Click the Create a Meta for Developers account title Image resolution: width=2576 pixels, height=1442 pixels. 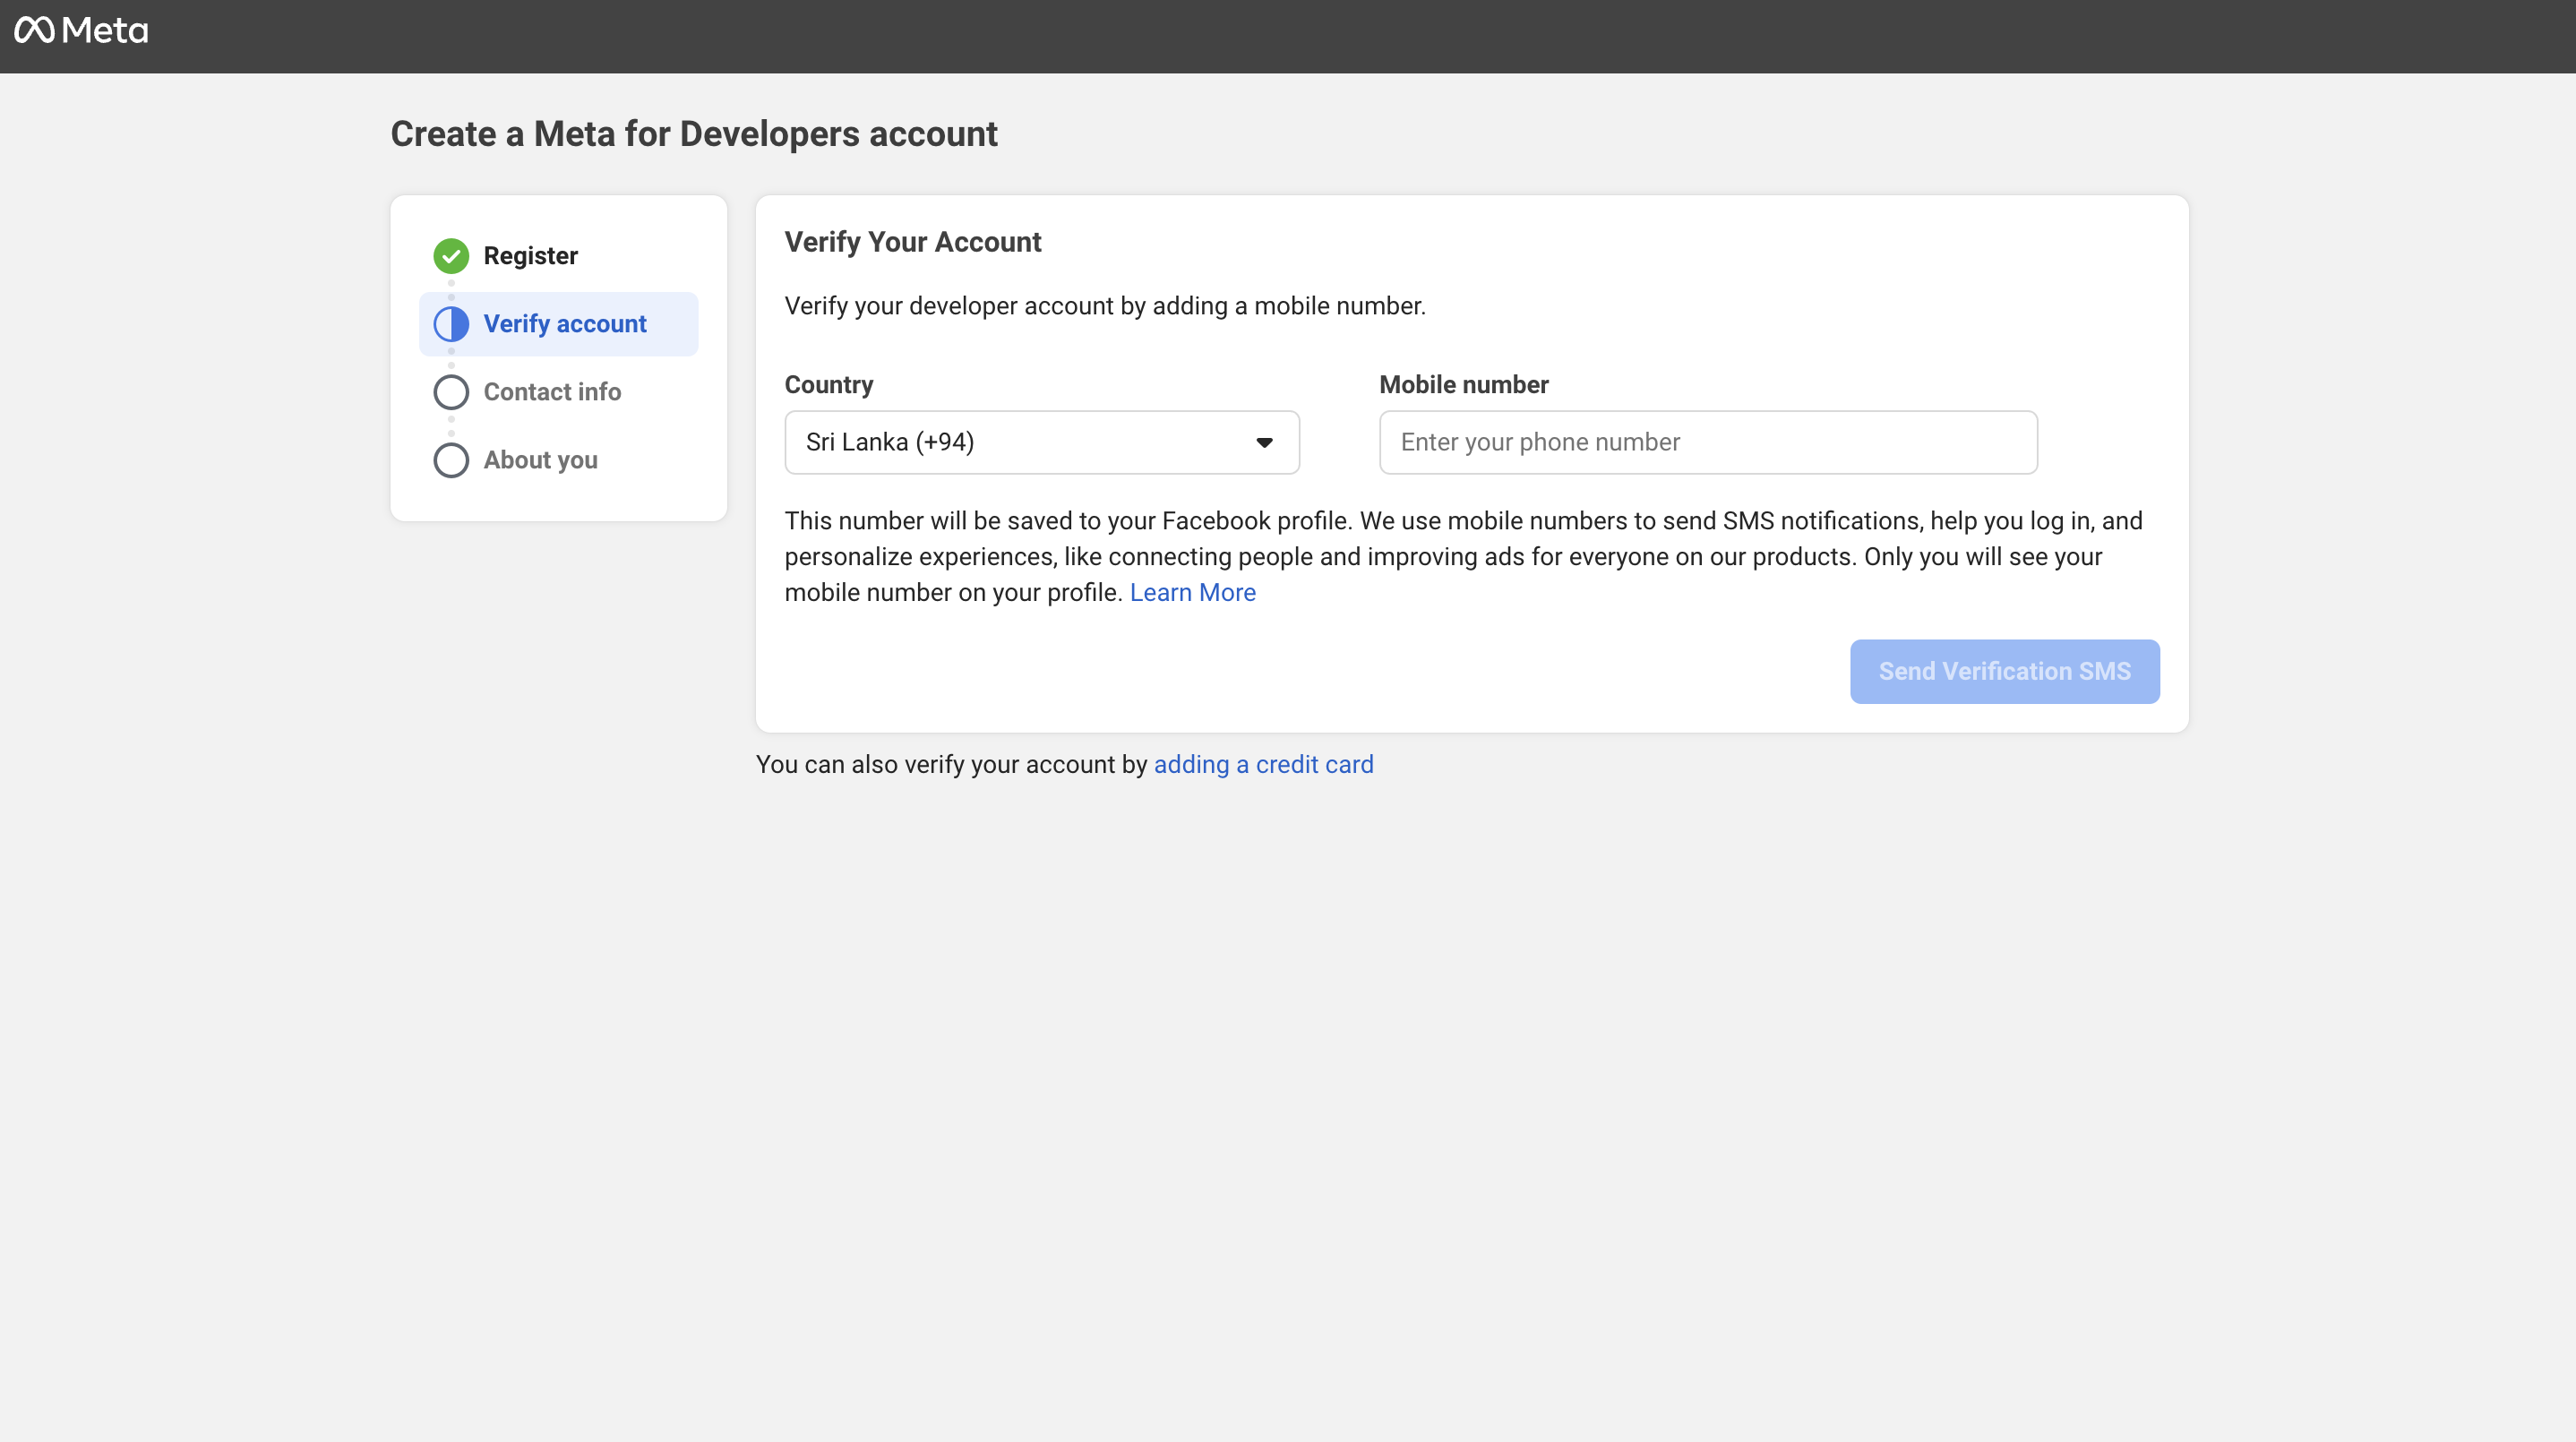point(694,134)
